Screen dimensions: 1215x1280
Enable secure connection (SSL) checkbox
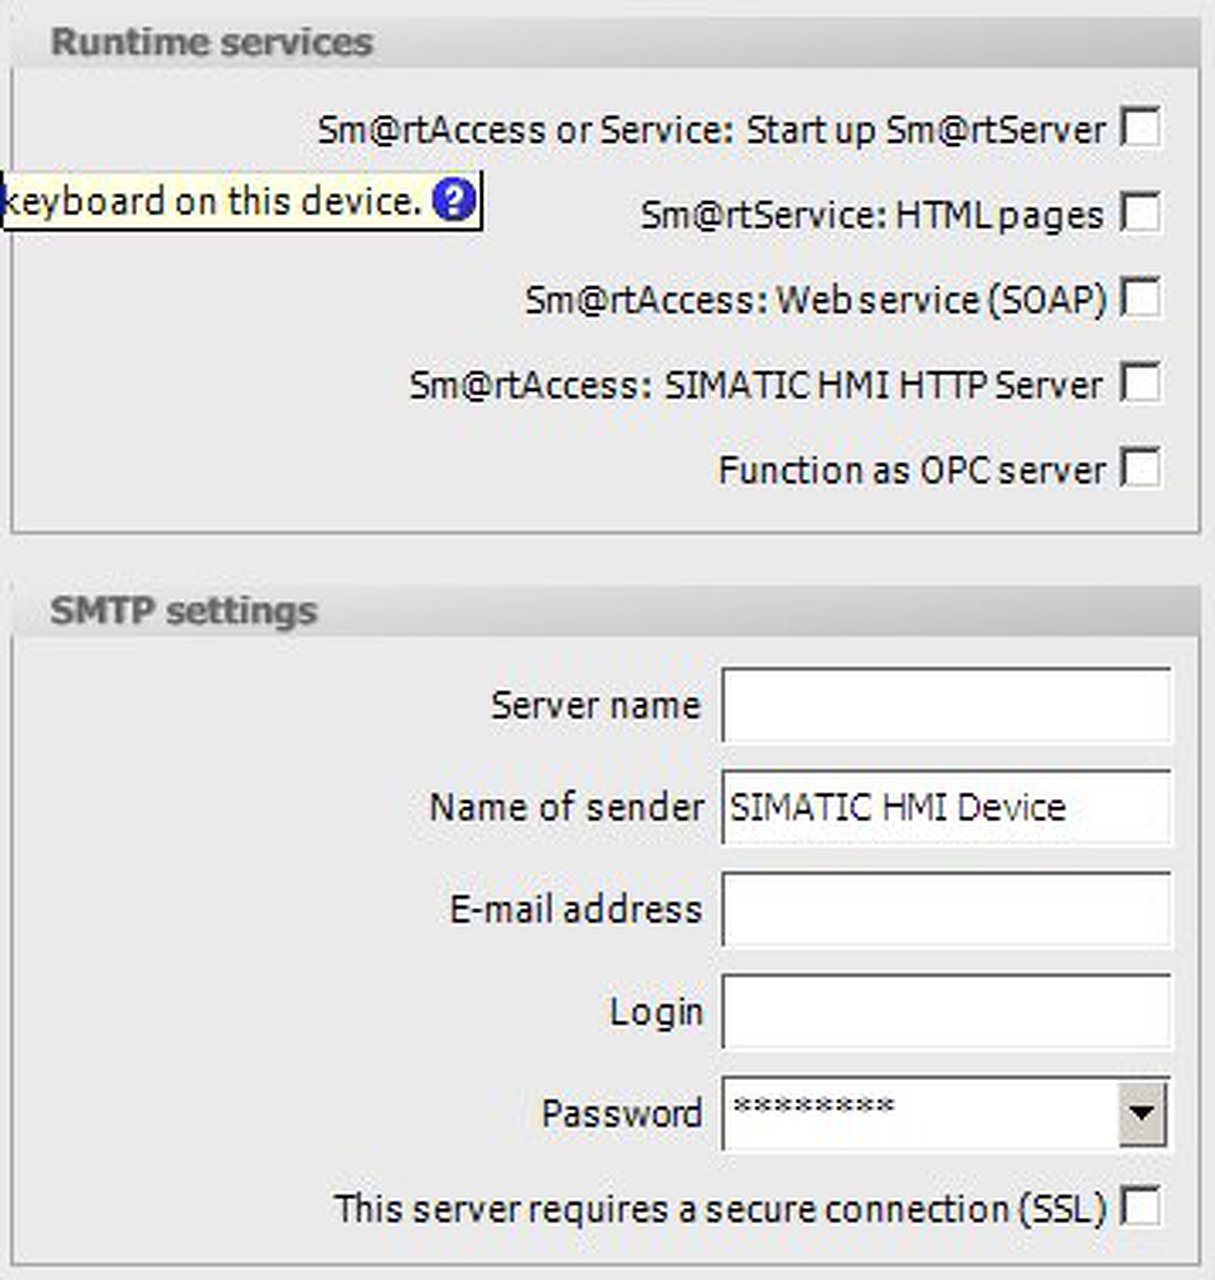[x=1141, y=1206]
